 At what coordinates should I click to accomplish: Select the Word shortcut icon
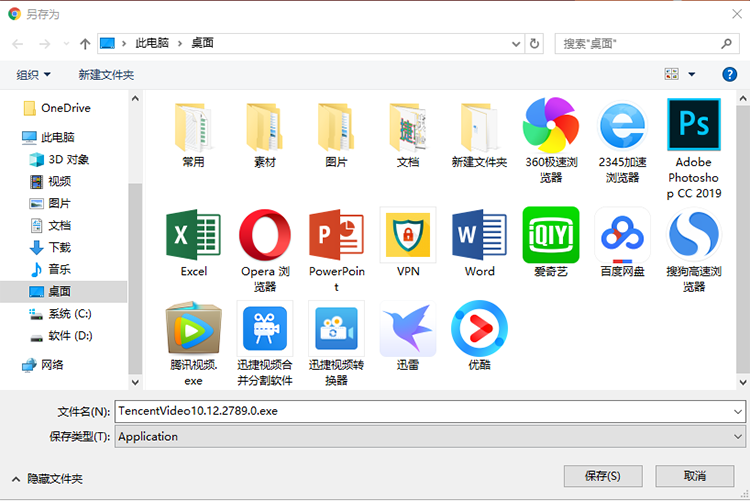(479, 234)
